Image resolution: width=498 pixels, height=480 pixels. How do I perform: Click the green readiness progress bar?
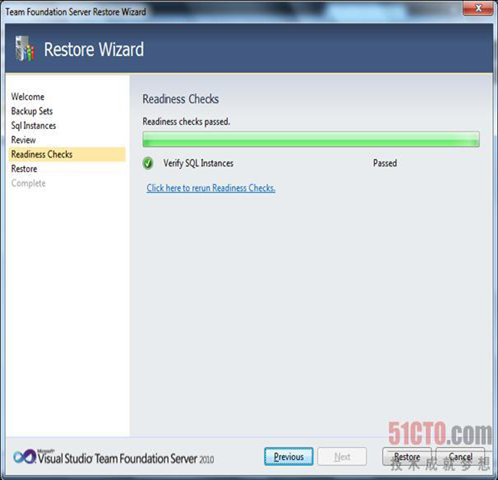311,139
